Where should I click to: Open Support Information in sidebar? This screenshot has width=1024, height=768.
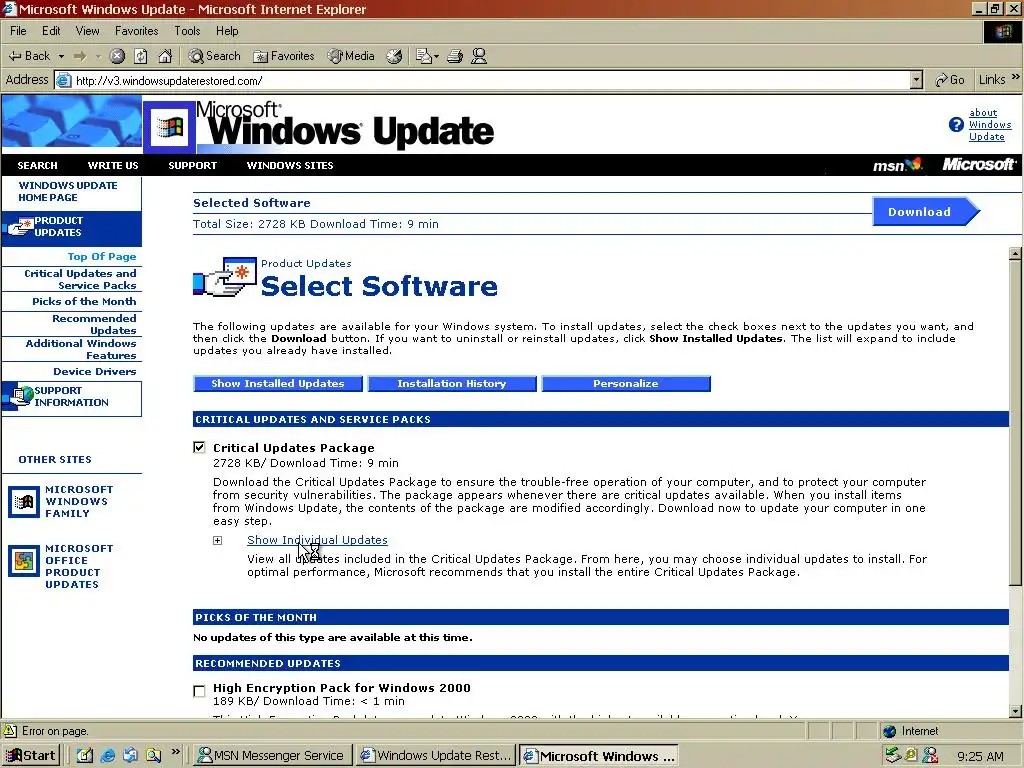pos(71,397)
